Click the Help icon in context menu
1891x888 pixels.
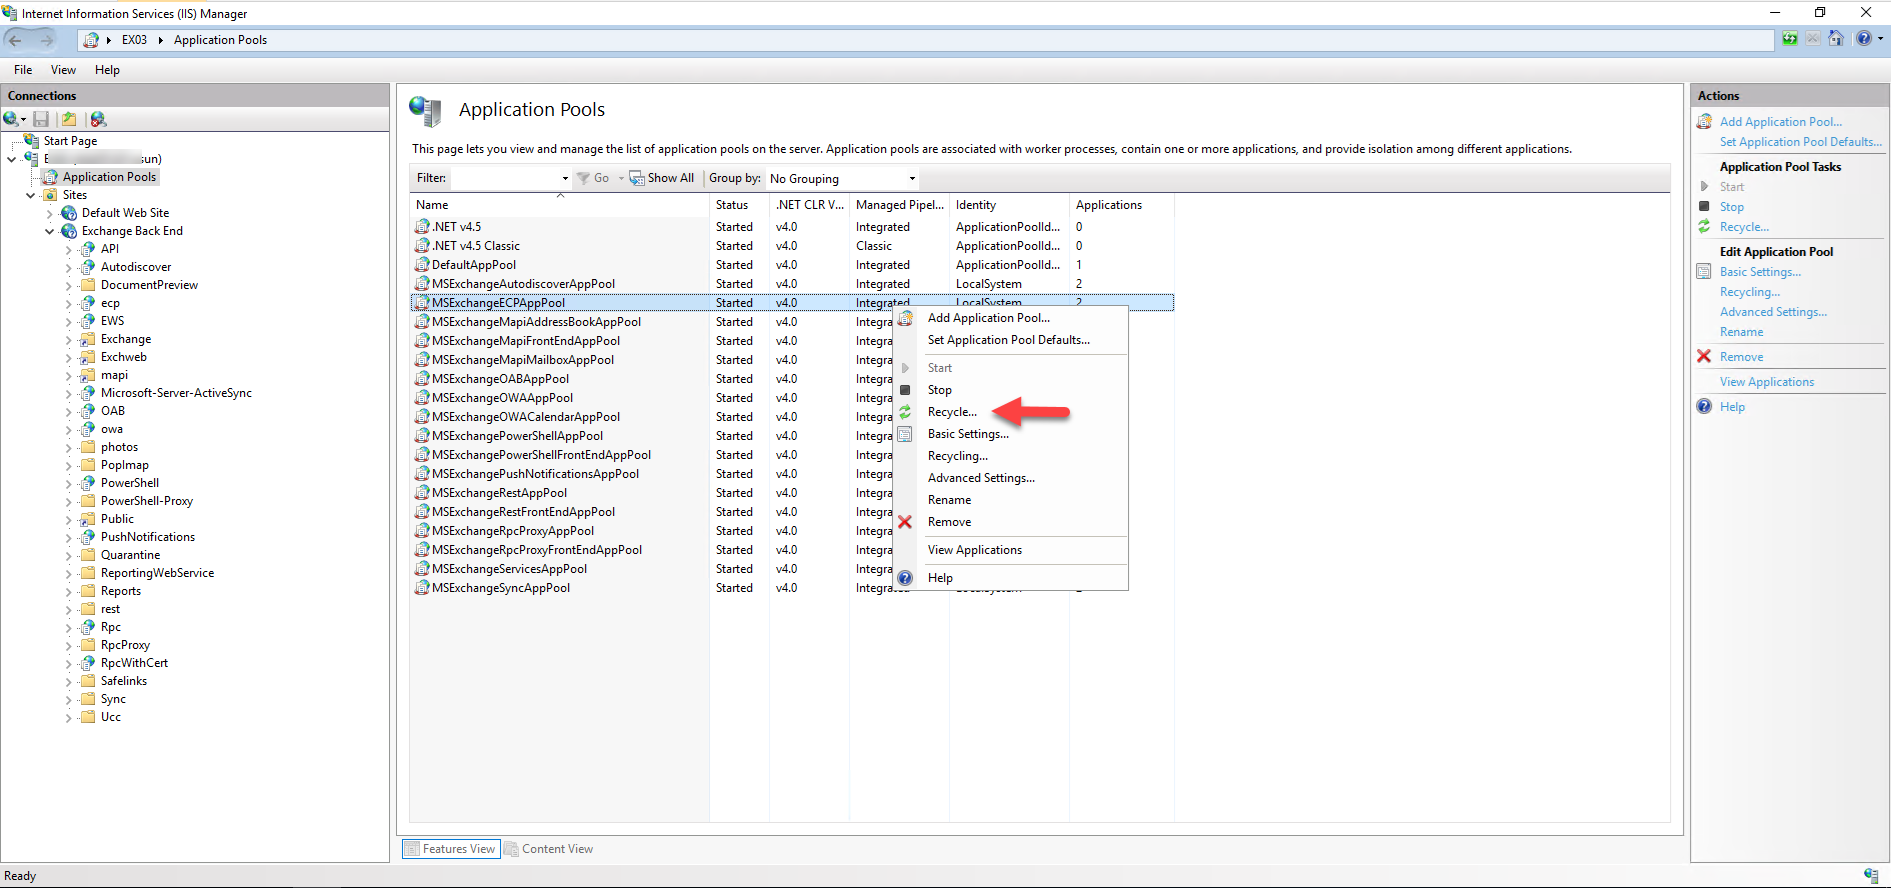905,578
